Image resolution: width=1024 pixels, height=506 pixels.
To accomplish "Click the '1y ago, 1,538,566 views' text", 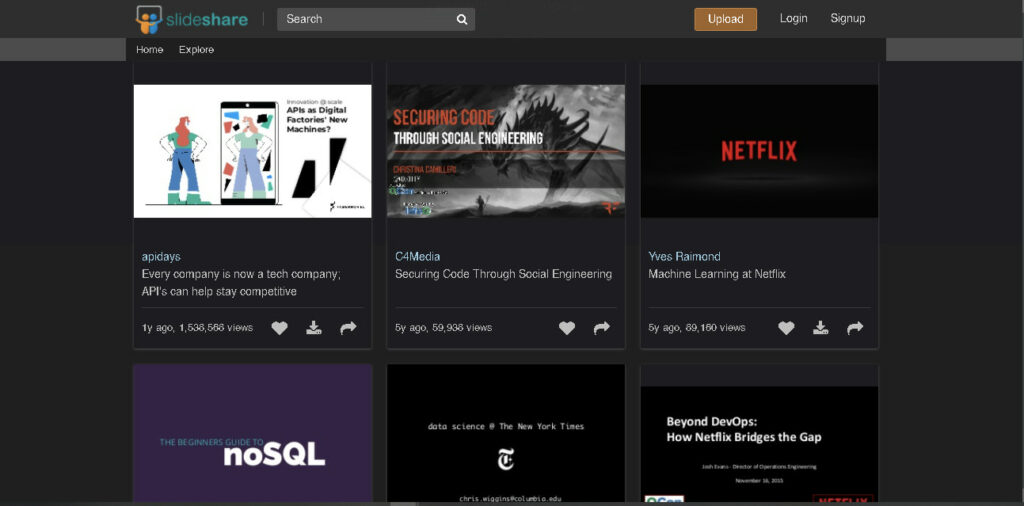I will [x=197, y=328].
